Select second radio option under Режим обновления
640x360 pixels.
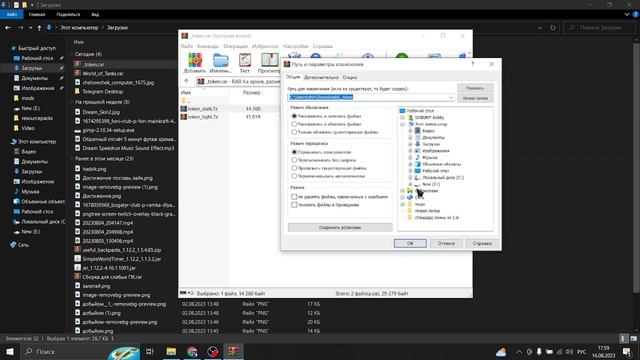tap(294, 124)
